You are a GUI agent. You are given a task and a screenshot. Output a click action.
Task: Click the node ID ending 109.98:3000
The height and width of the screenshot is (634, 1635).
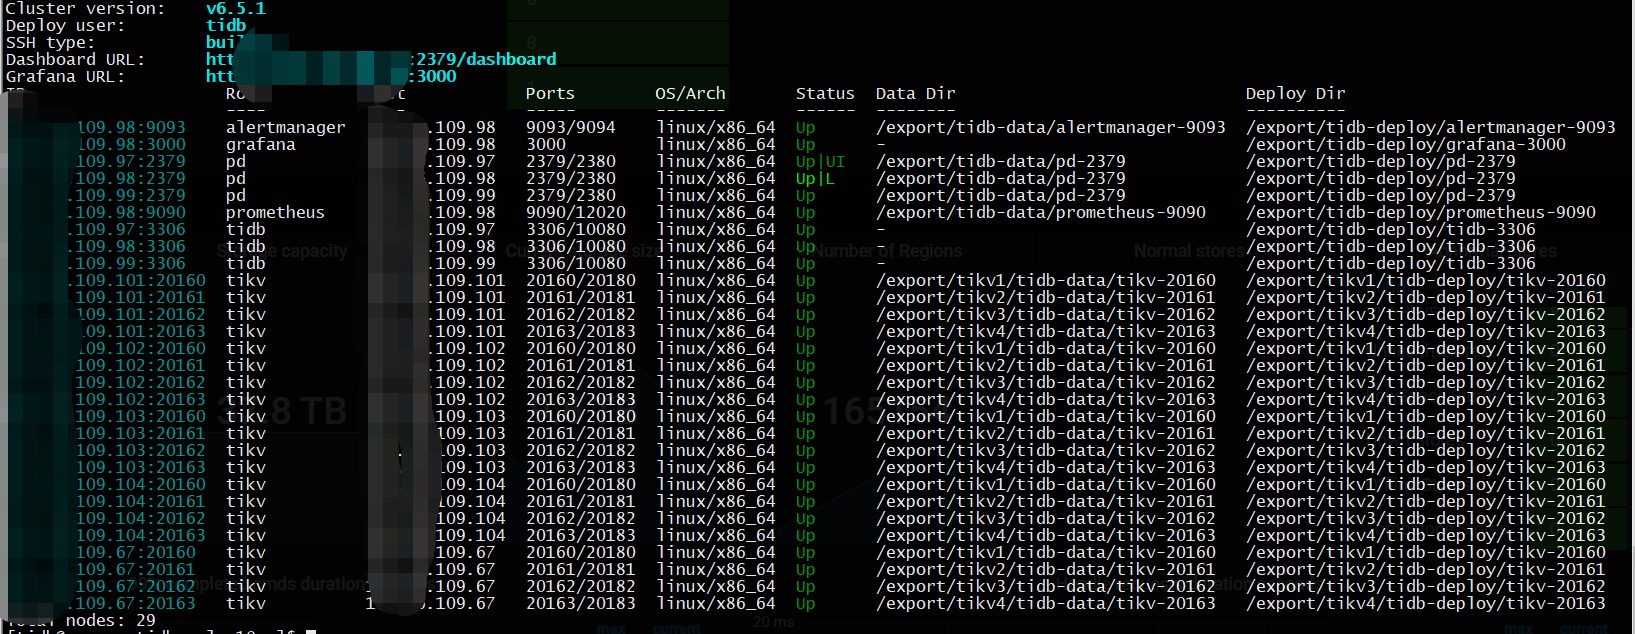(131, 144)
